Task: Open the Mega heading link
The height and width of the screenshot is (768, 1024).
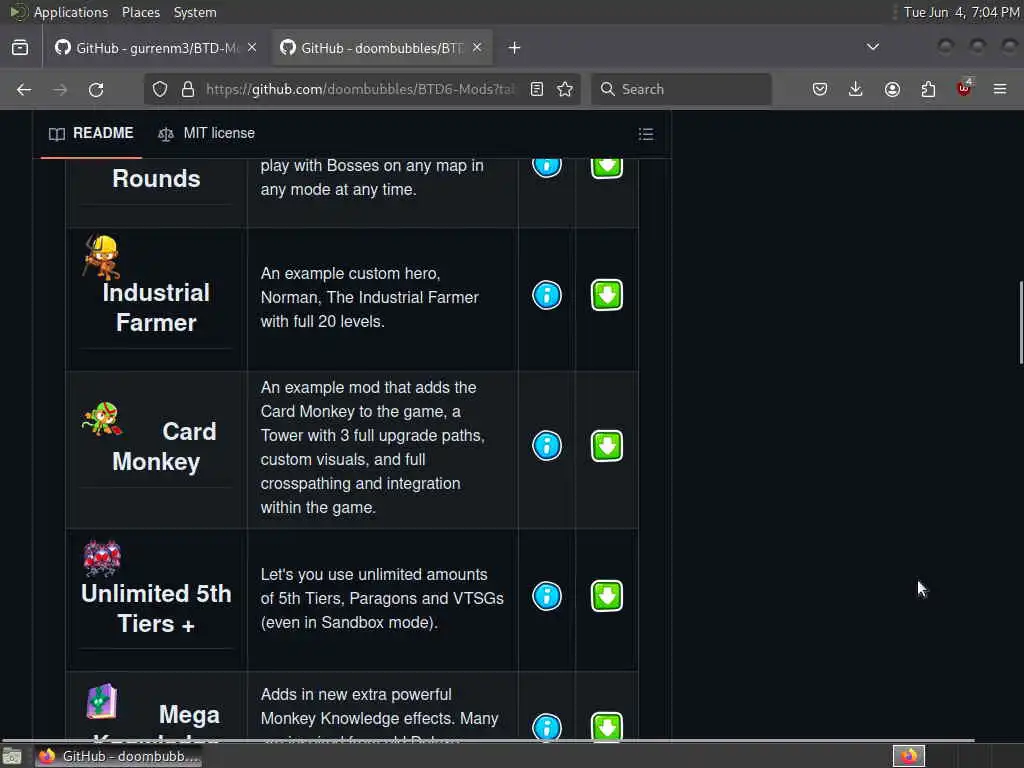Action: [x=189, y=714]
